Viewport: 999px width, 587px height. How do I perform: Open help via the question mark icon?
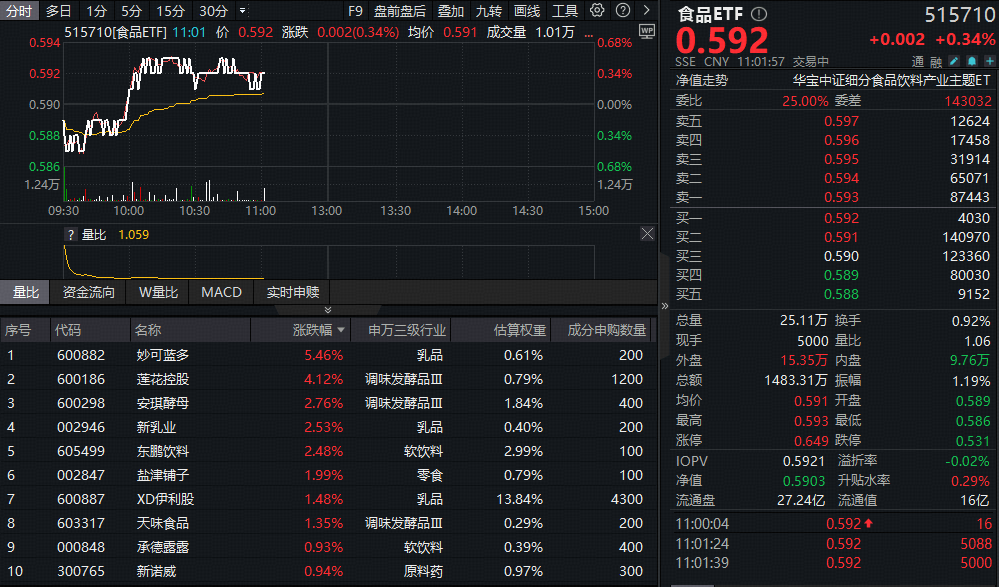(x=623, y=11)
